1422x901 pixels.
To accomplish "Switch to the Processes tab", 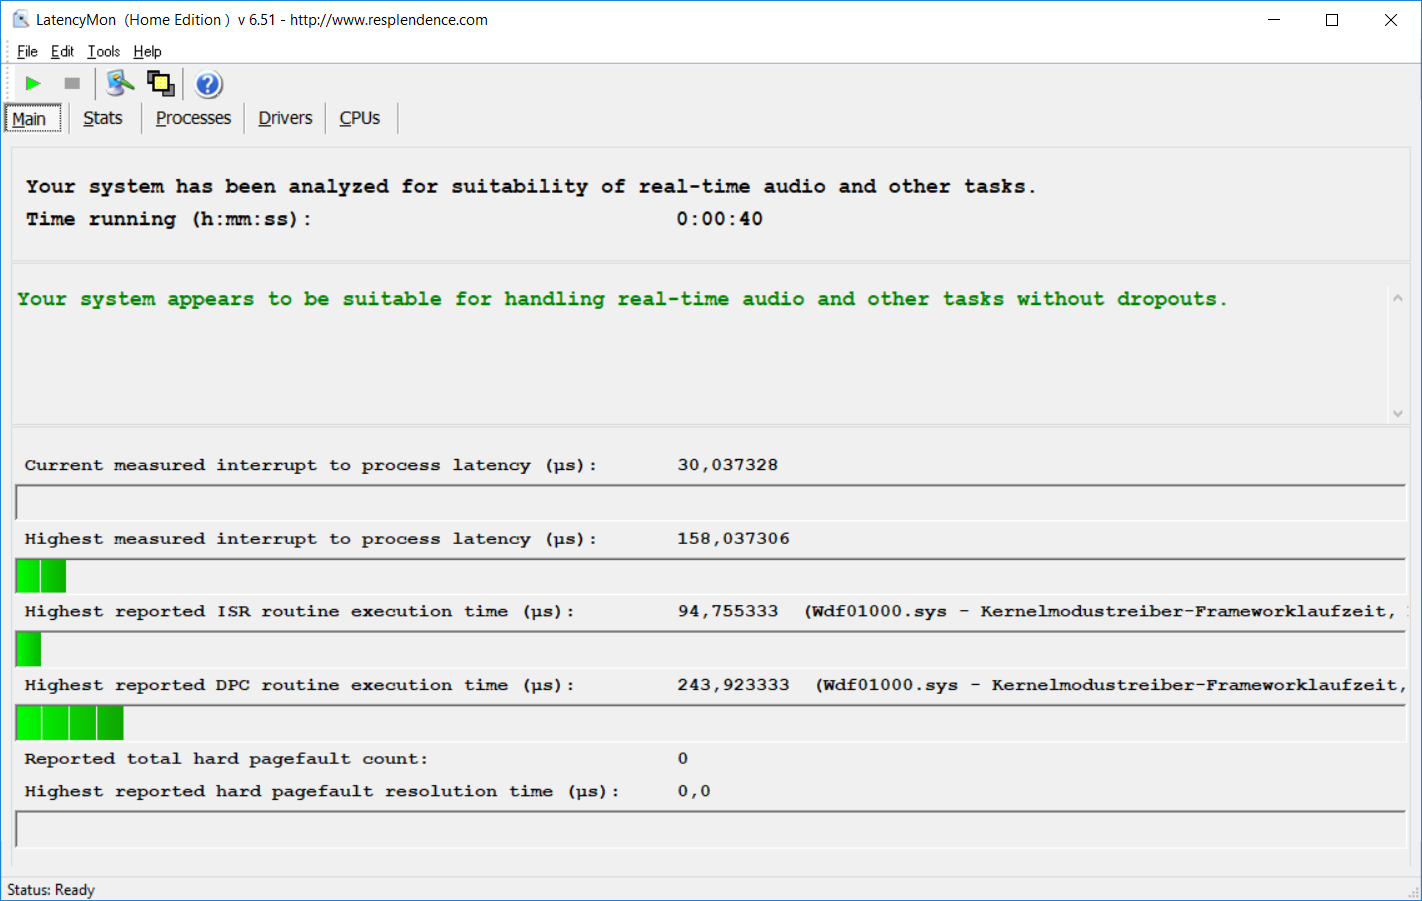I will tap(193, 118).
